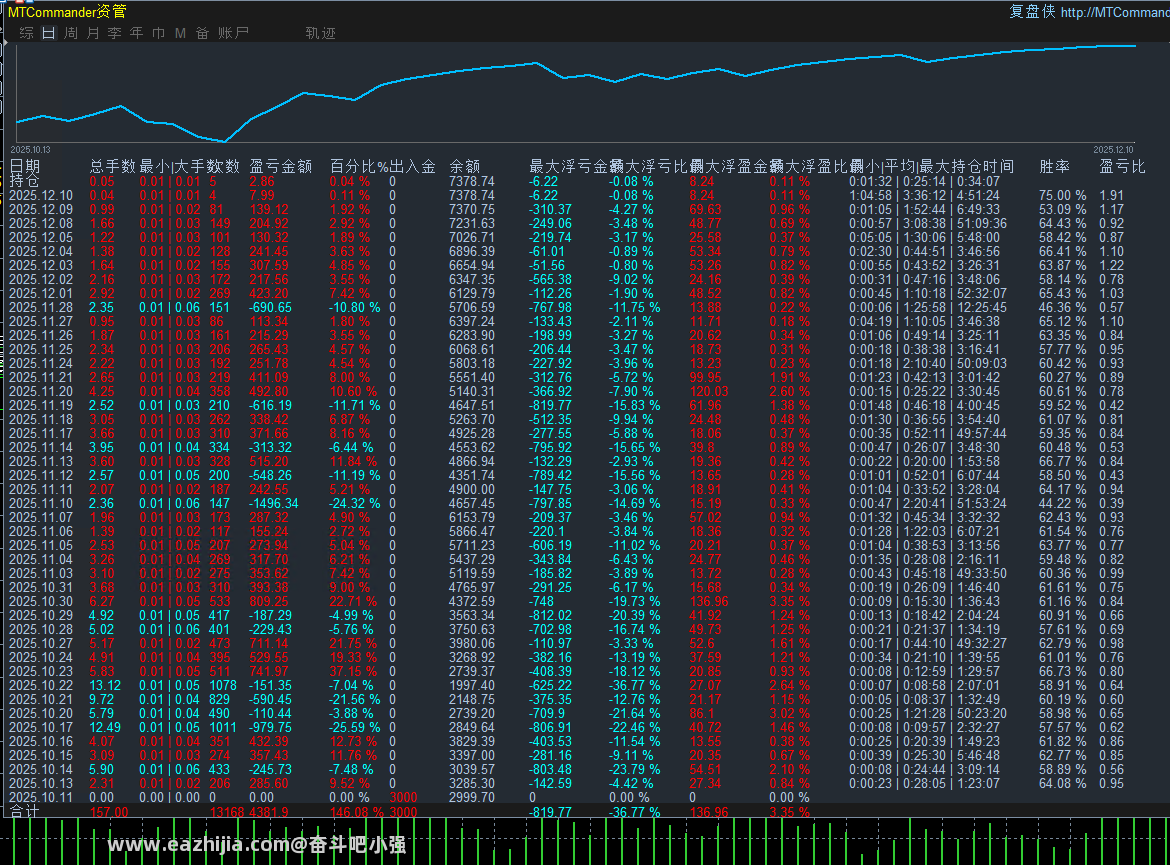Click the total lots value 13.12
Viewport: 1170px width, 865px height.
click(105, 686)
